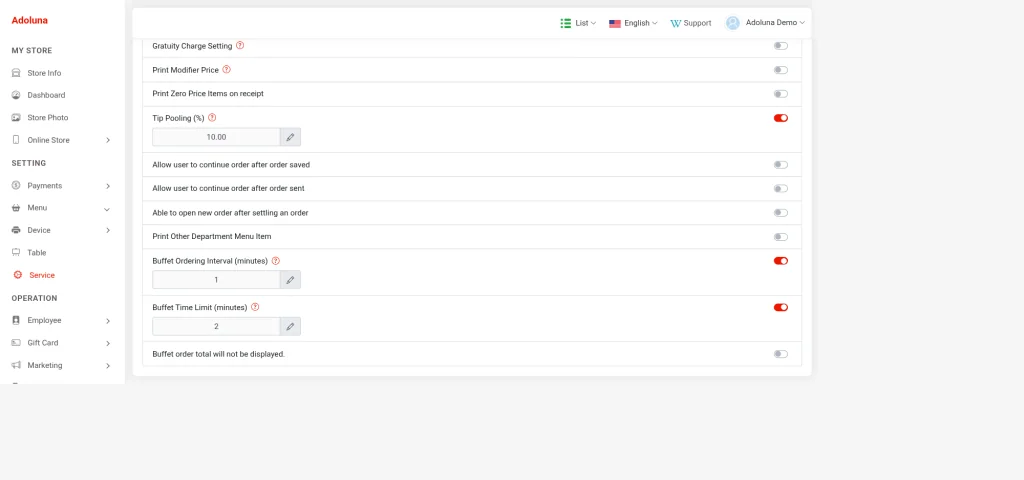Expand Payments submenu chevron
The width and height of the screenshot is (1024, 480).
pyautogui.click(x=108, y=186)
